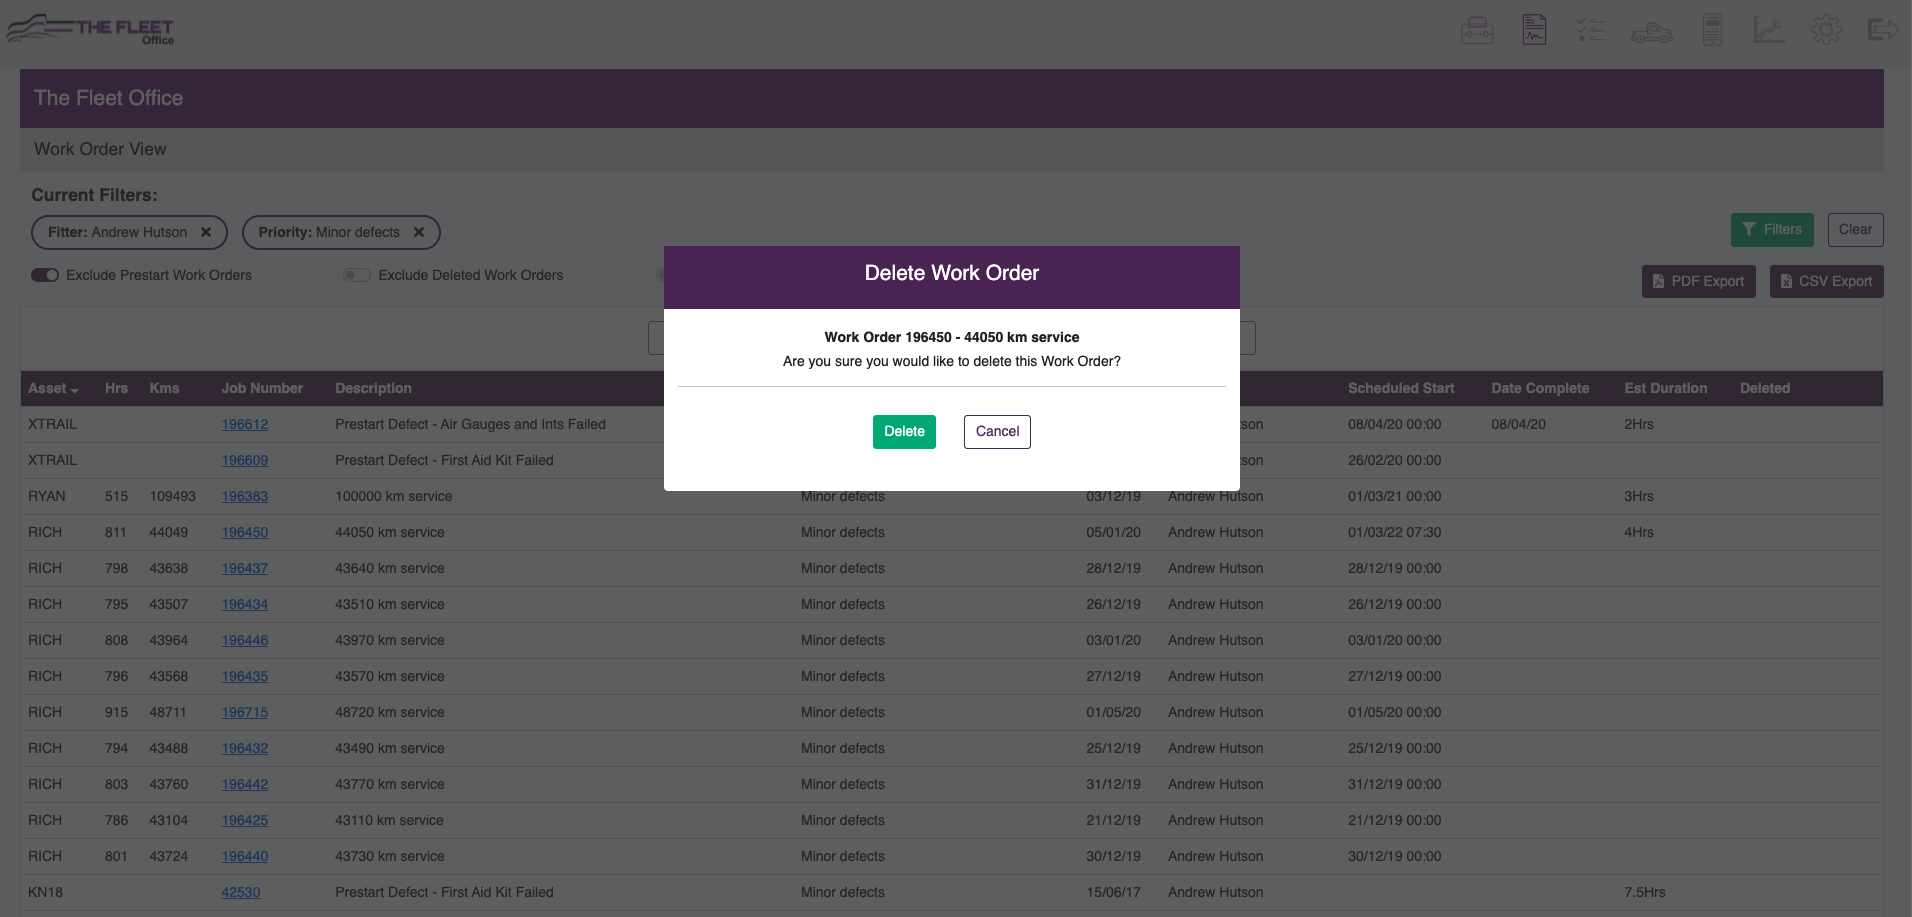Sort by Scheduled Start column header
Screen dimensions: 1912x917
1401,388
